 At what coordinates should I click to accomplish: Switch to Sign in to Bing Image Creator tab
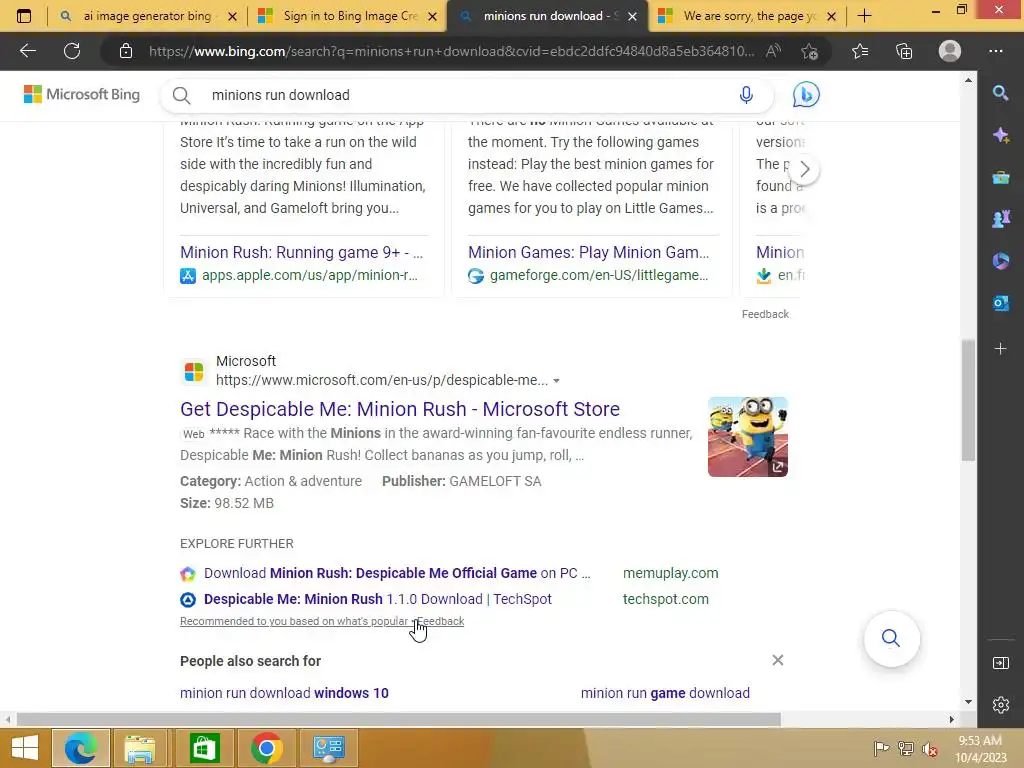click(x=346, y=16)
